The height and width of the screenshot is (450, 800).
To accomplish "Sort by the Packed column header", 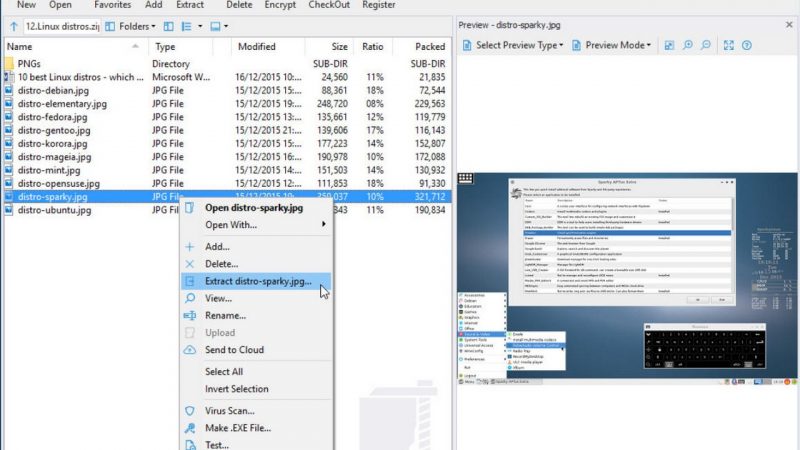I will tap(422, 46).
